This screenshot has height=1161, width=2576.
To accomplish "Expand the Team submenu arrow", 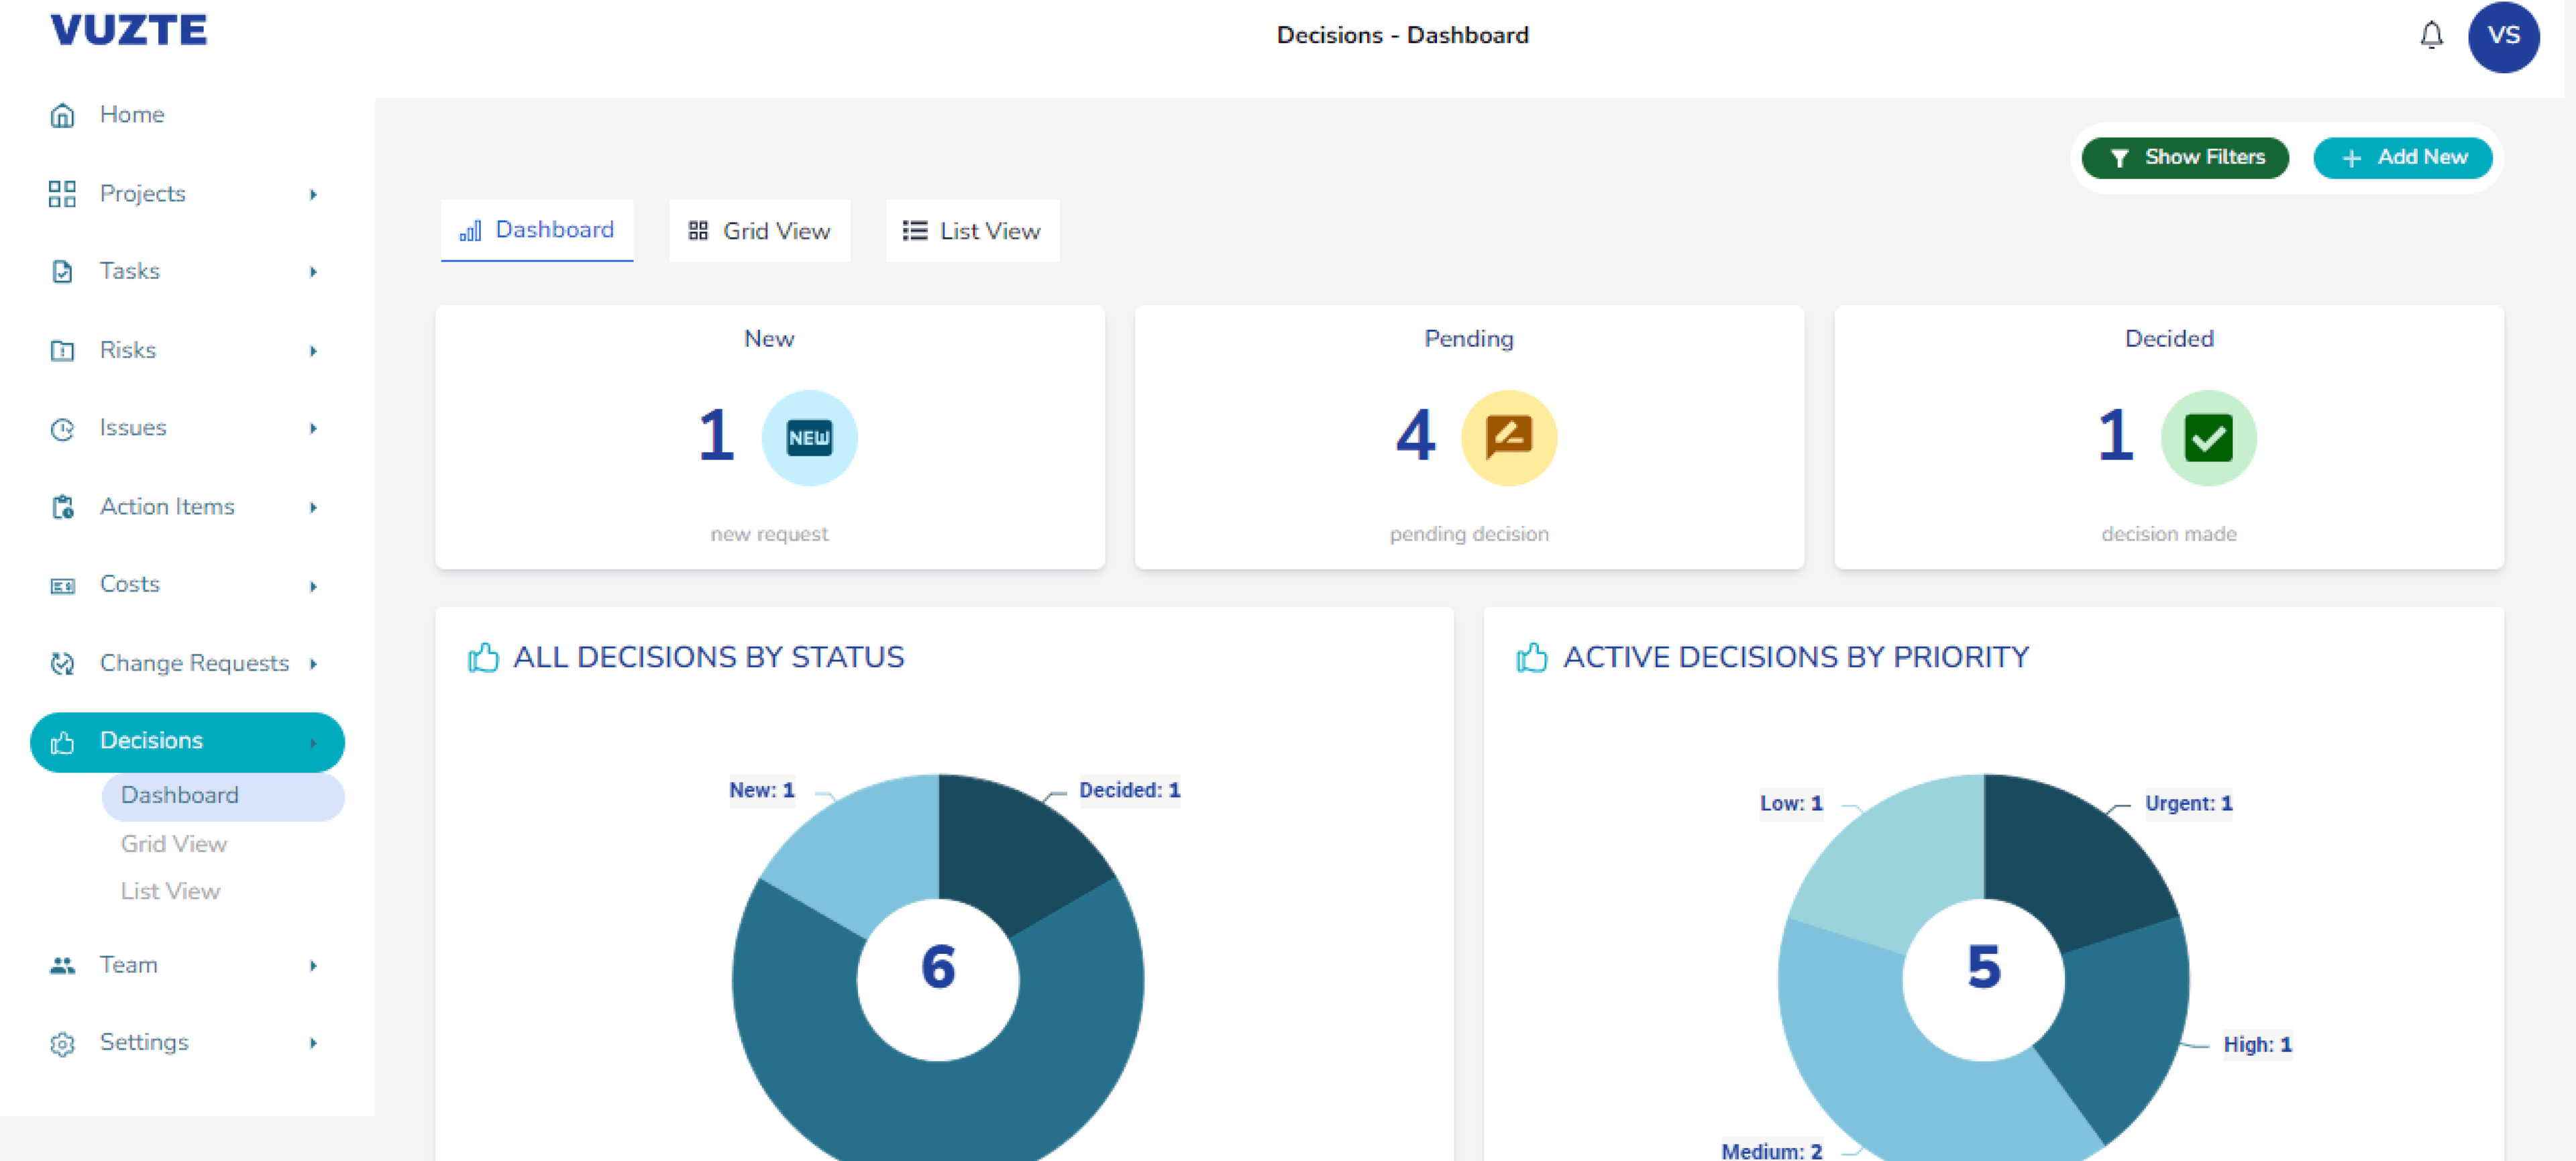I will point(313,966).
